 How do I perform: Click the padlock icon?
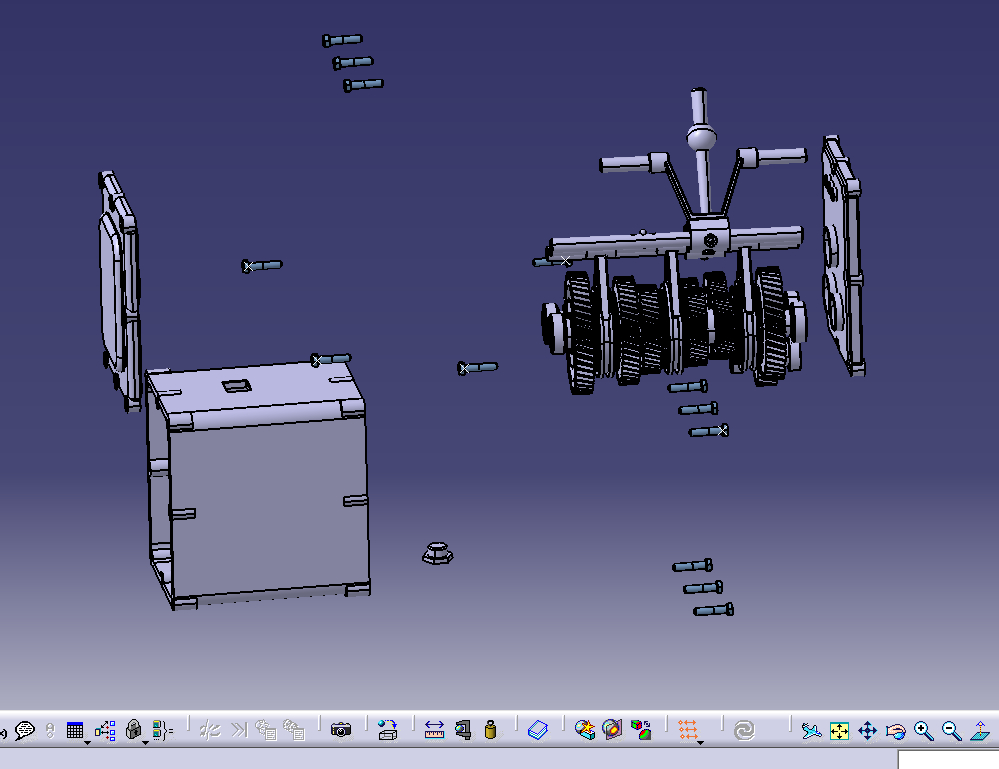(x=133, y=729)
